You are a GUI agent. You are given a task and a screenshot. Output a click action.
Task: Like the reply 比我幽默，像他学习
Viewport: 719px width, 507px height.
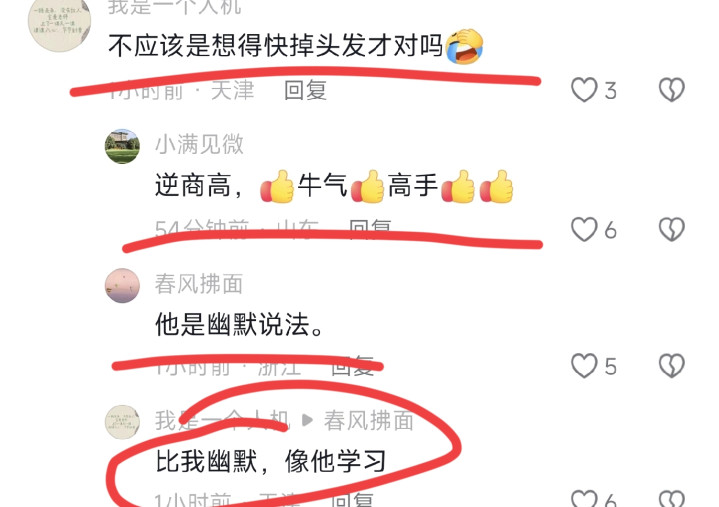pyautogui.click(x=584, y=499)
